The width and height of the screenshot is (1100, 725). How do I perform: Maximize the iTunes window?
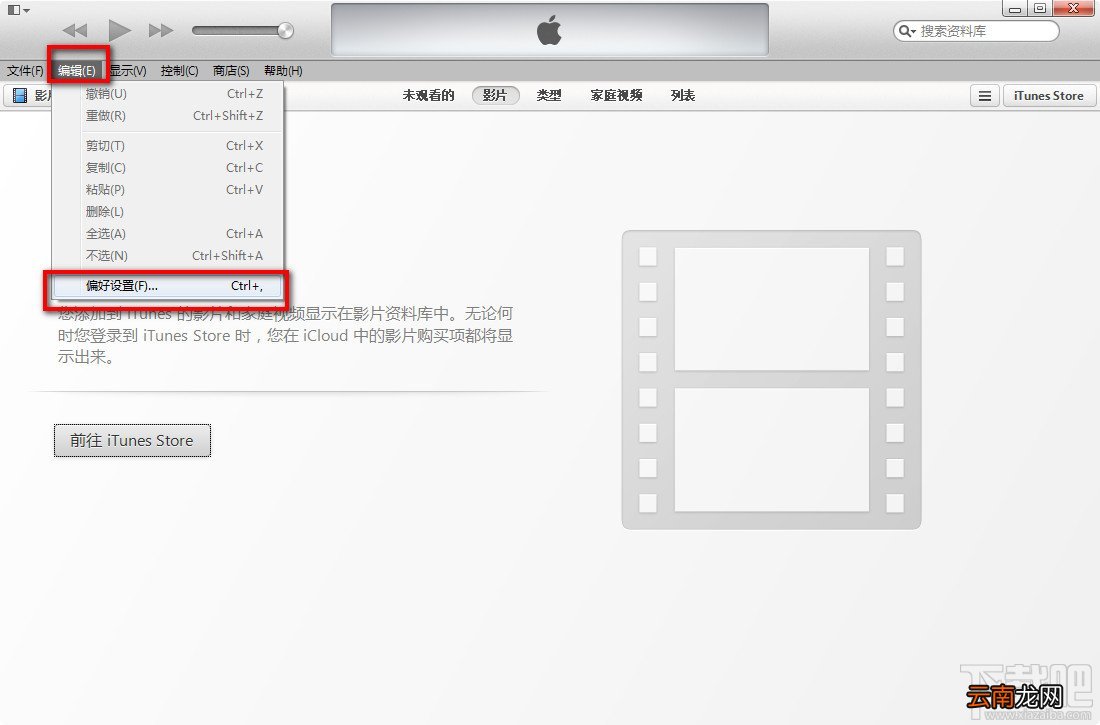1040,8
